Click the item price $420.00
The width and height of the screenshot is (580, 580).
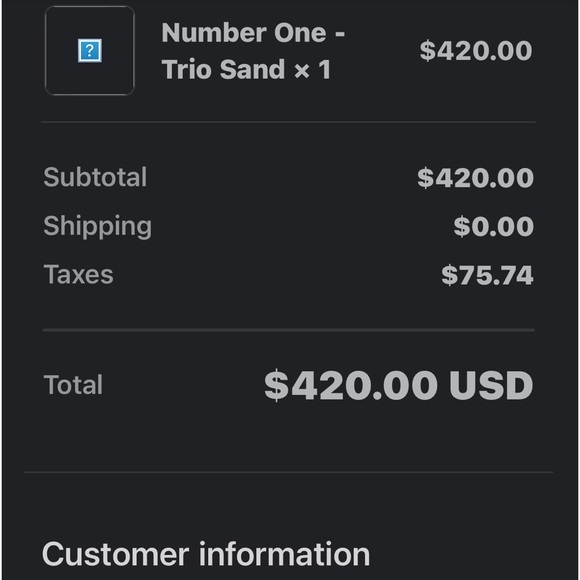point(476,51)
